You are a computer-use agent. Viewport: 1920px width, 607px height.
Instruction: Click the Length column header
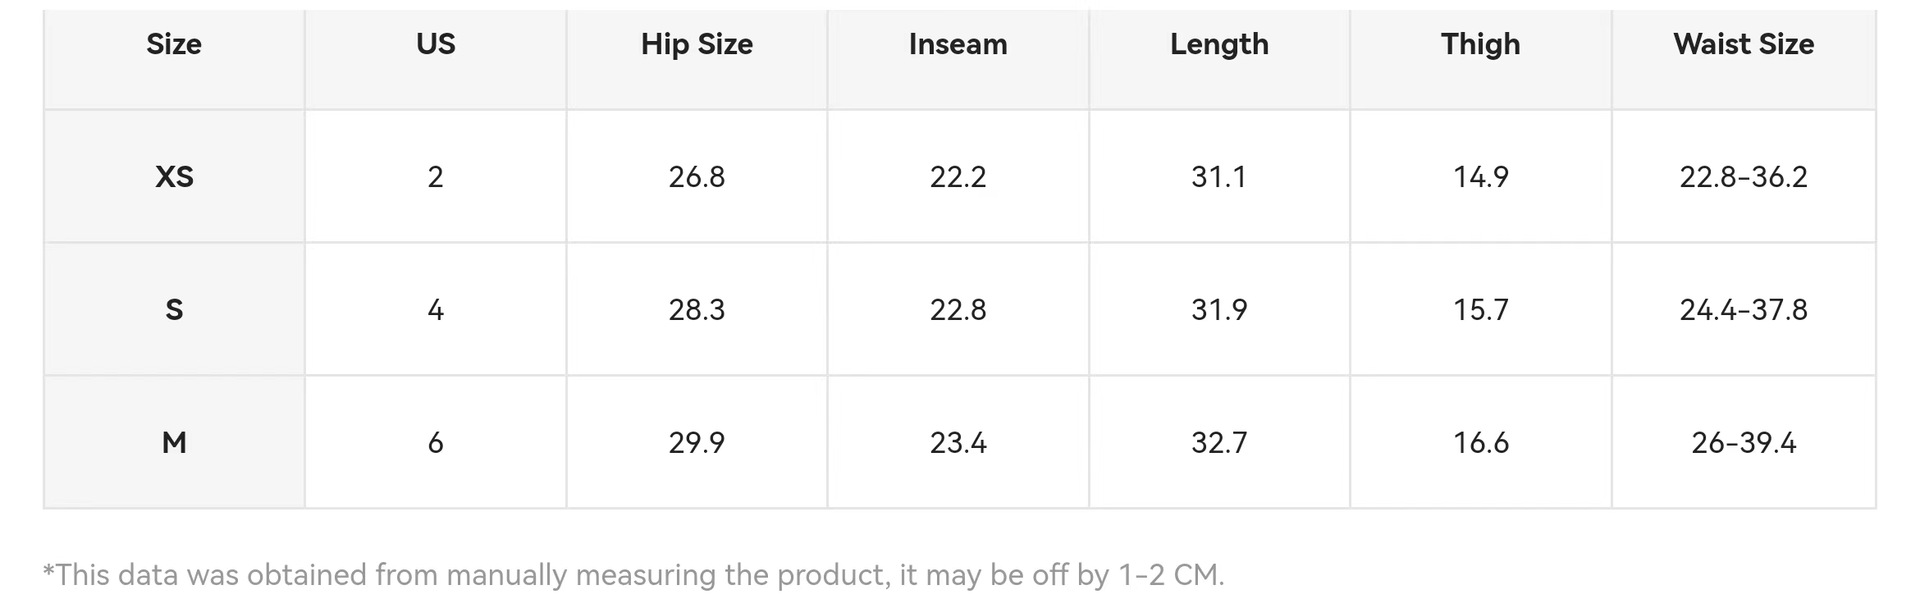1219,45
